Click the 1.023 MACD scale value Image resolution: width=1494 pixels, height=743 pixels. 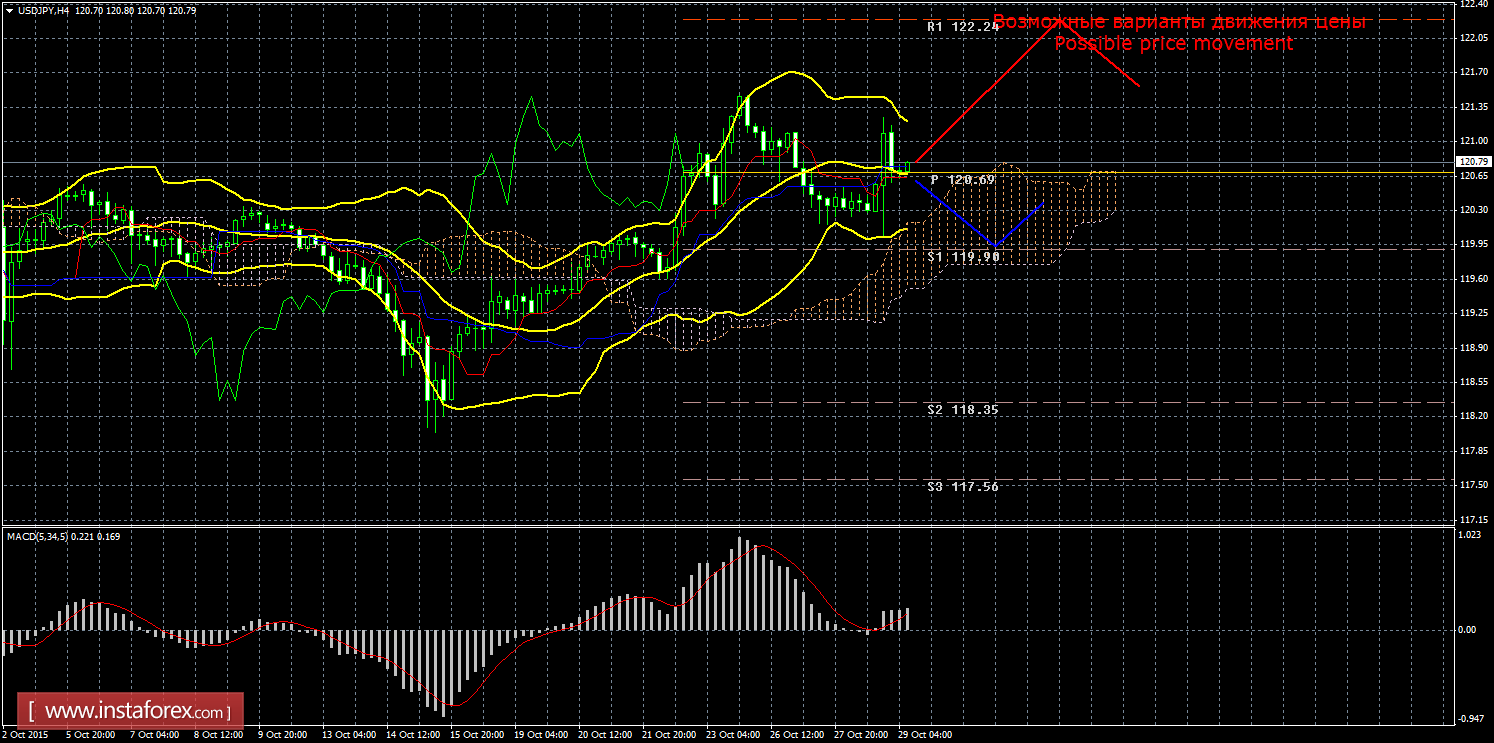(1467, 536)
